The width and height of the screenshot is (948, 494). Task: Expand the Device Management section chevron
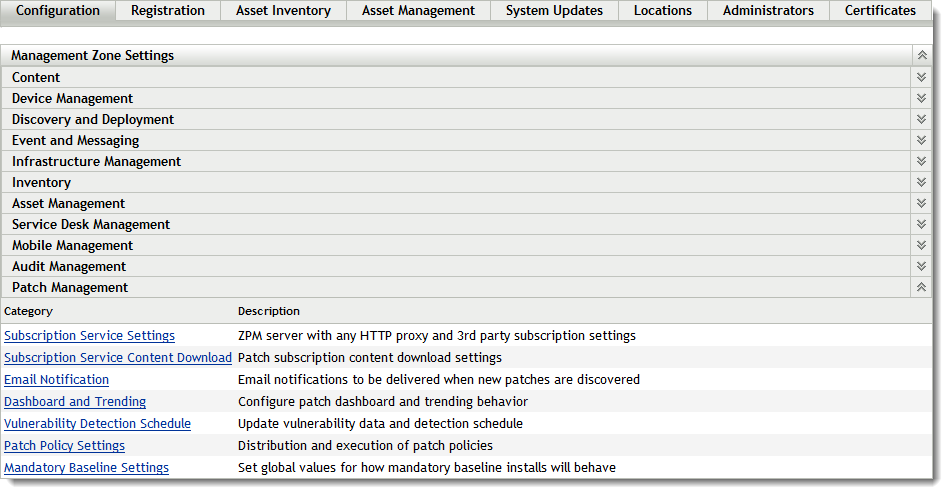coord(921,98)
